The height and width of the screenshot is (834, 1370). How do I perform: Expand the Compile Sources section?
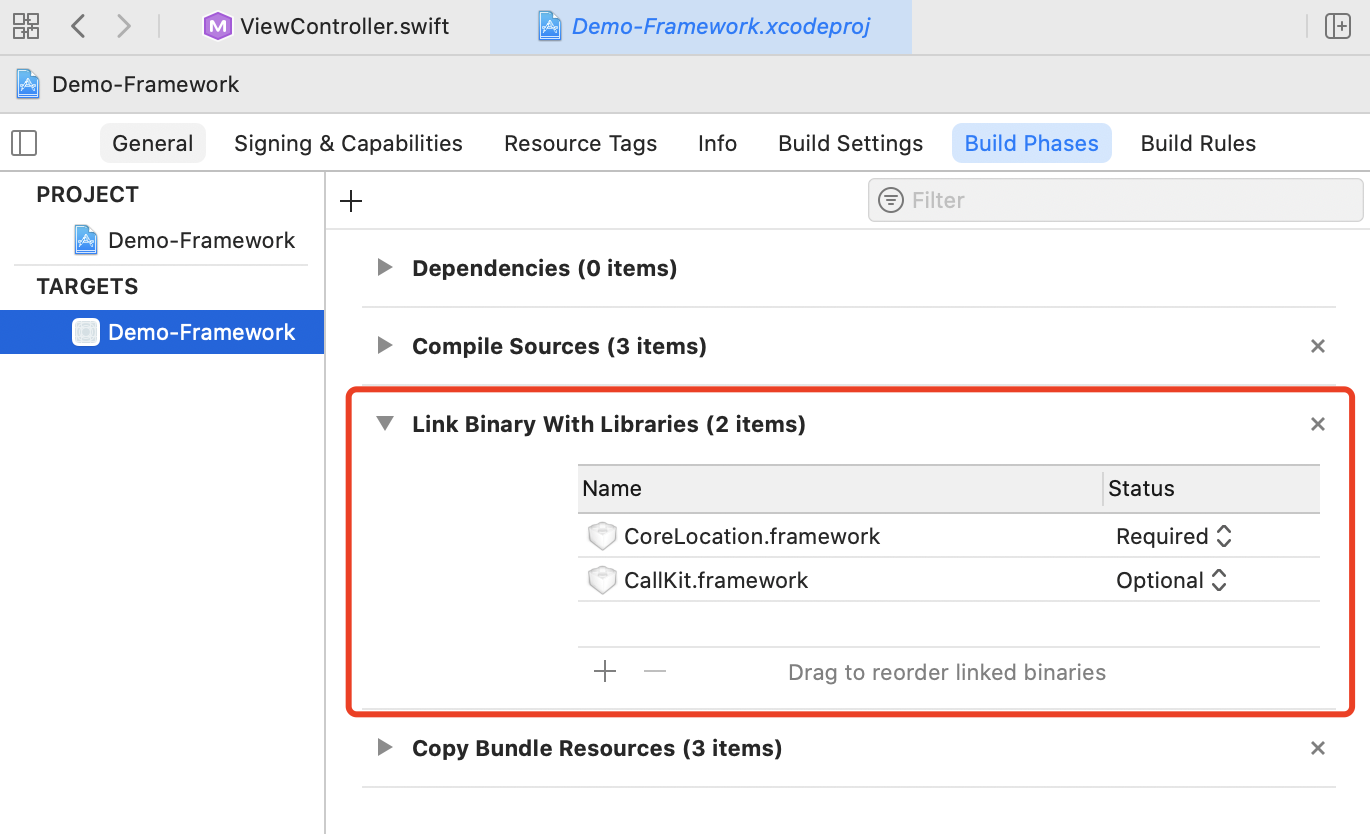(x=384, y=346)
